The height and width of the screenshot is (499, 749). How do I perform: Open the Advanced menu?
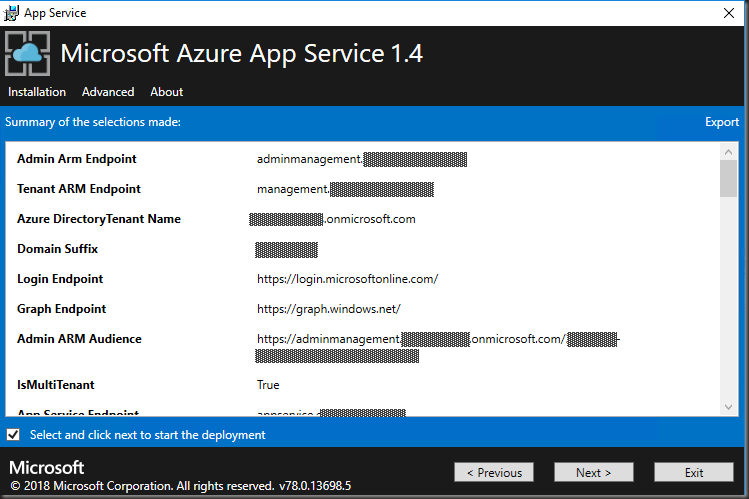[108, 92]
